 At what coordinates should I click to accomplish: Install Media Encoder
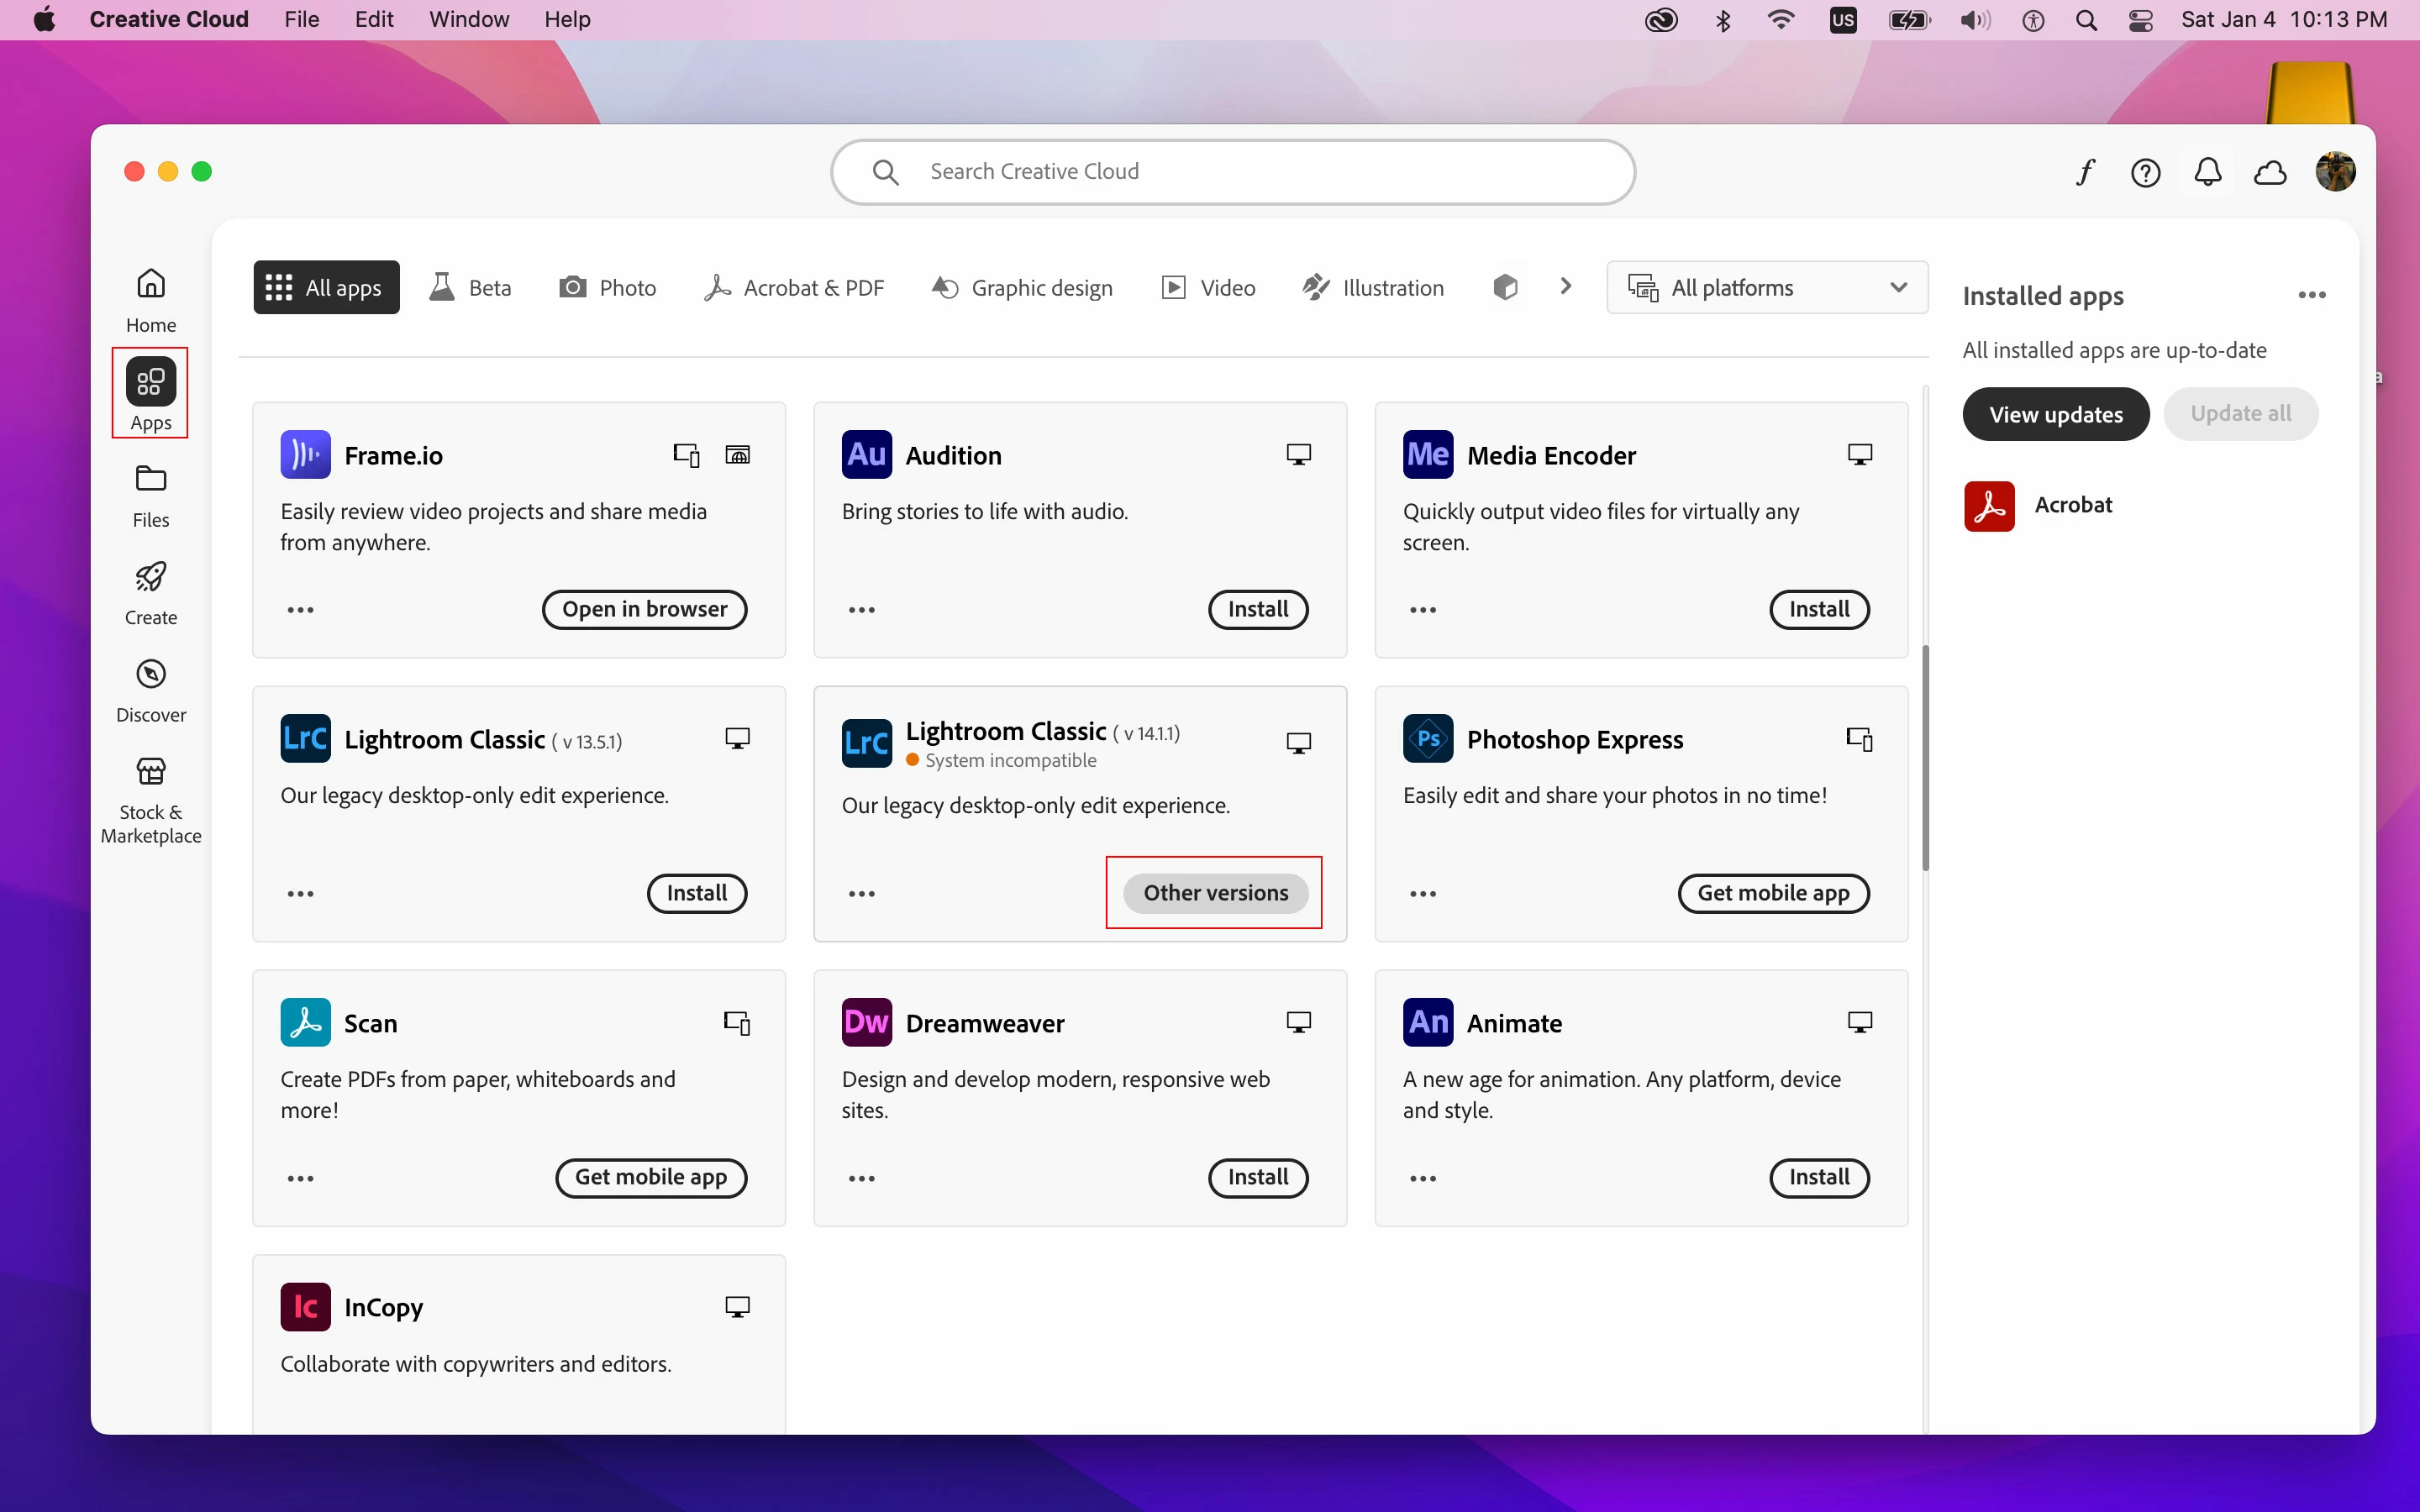coord(1818,609)
